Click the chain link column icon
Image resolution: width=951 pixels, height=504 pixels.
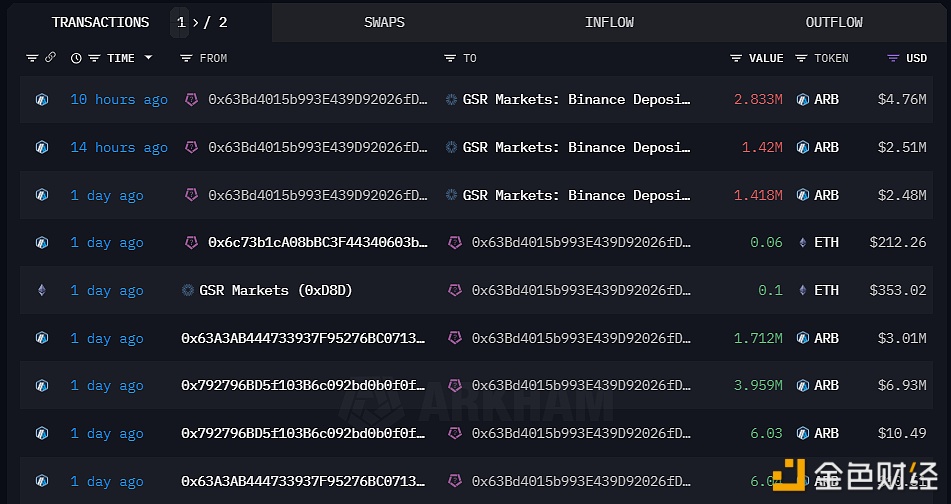coord(50,58)
